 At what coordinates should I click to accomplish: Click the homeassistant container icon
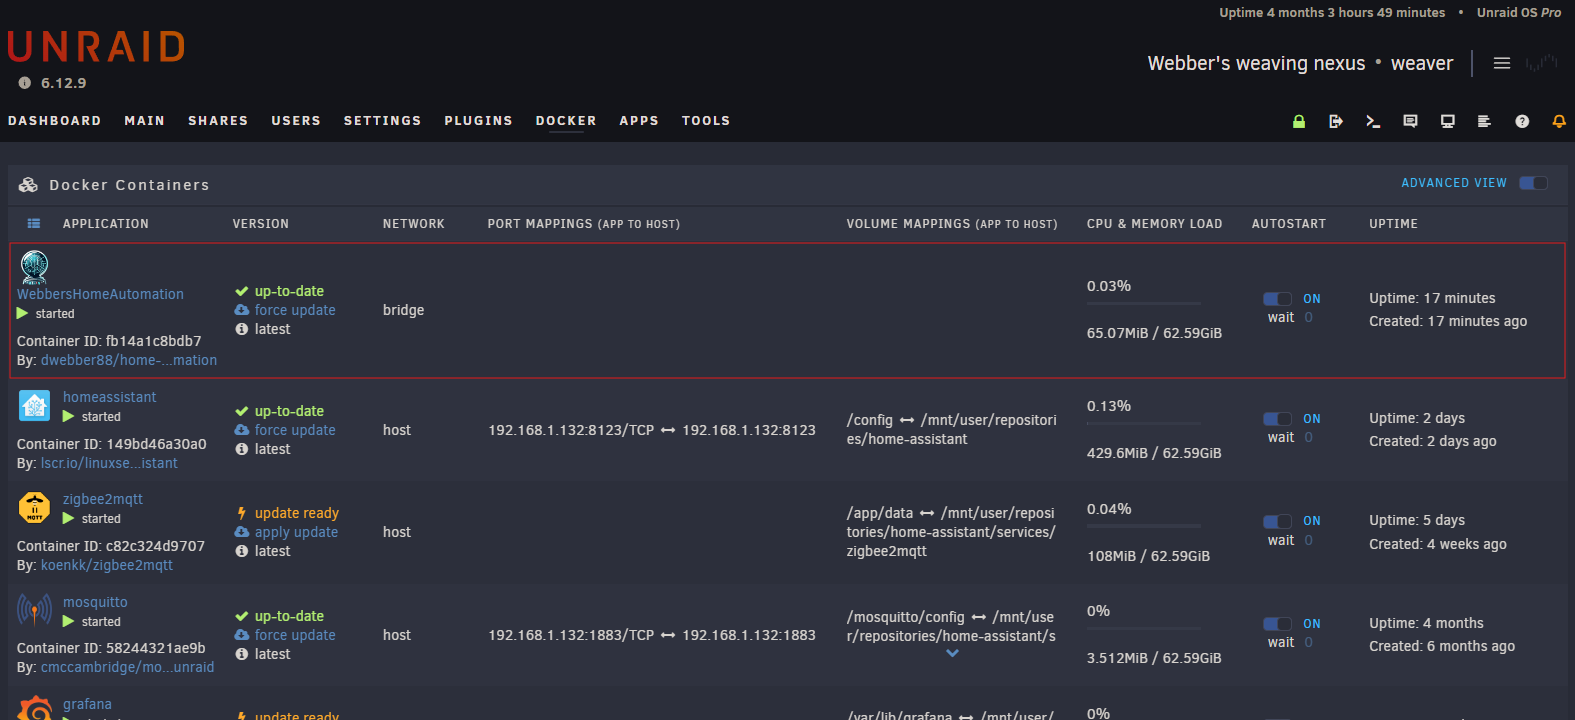coord(35,405)
